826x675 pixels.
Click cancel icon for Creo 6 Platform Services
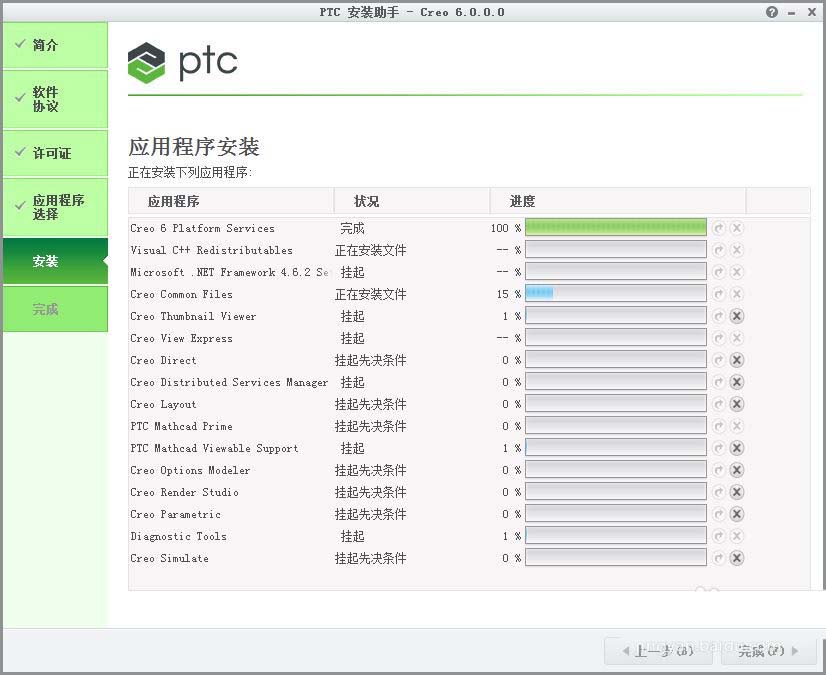click(x=736, y=228)
